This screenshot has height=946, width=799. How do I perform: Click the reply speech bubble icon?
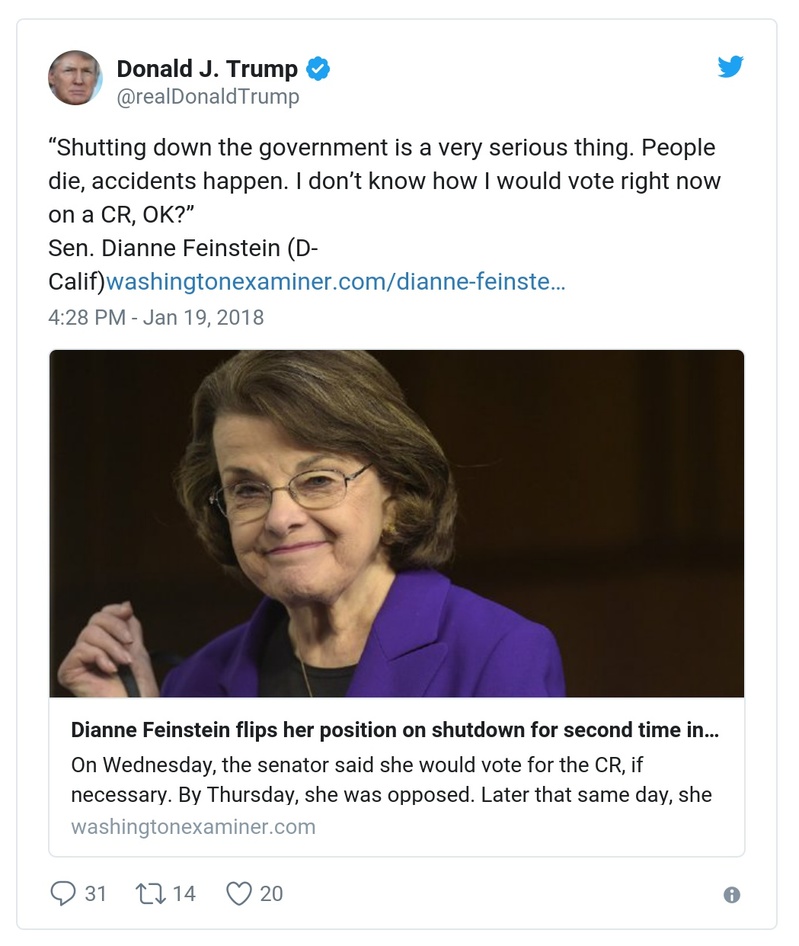[x=62, y=893]
